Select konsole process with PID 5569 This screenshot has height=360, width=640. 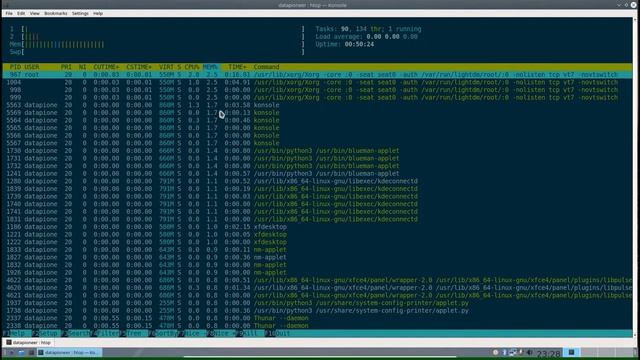(318, 113)
